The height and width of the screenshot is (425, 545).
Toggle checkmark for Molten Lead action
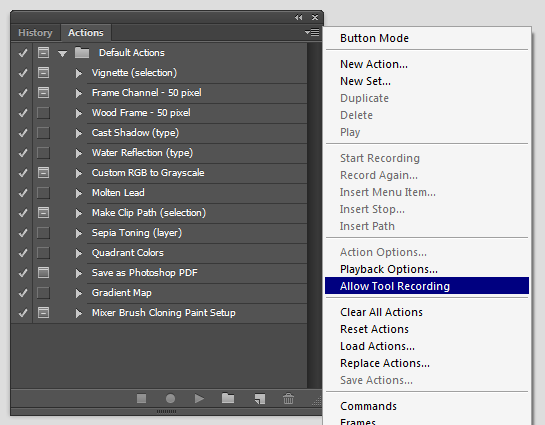pyautogui.click(x=23, y=193)
